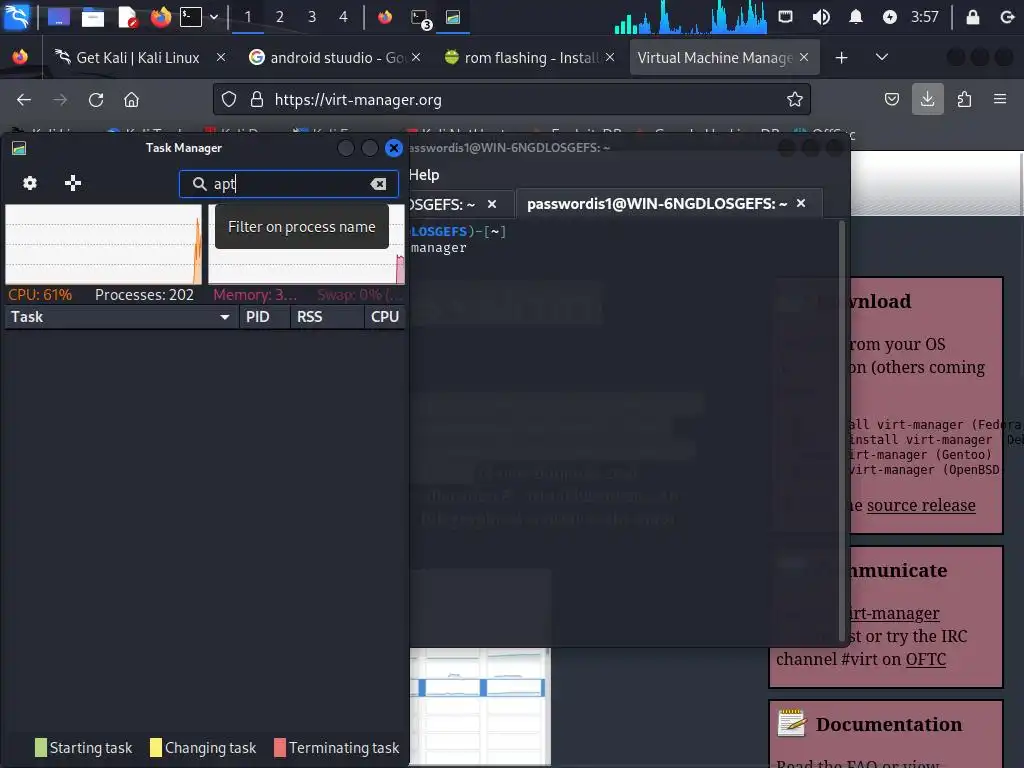
Task: Switch to workspace 2
Action: (280, 17)
